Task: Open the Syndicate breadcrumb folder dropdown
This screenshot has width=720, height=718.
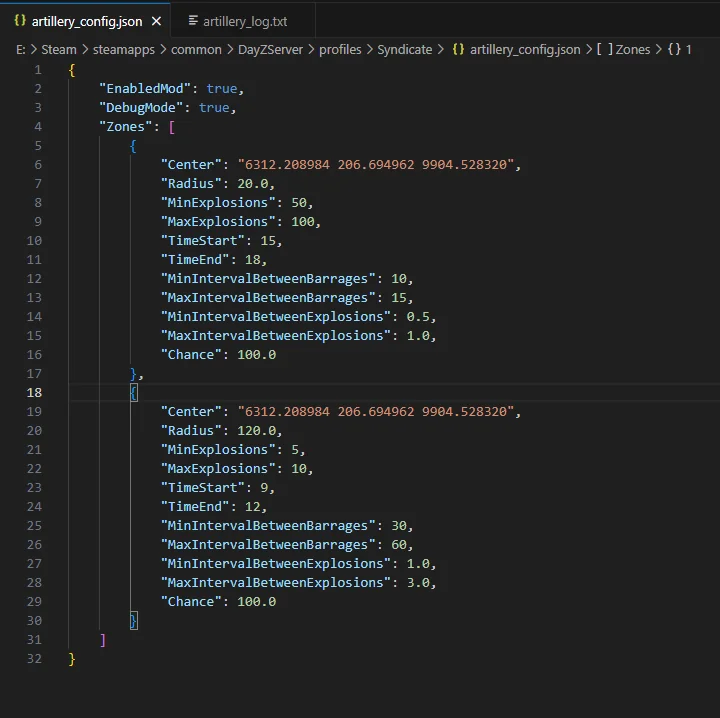Action: (404, 49)
